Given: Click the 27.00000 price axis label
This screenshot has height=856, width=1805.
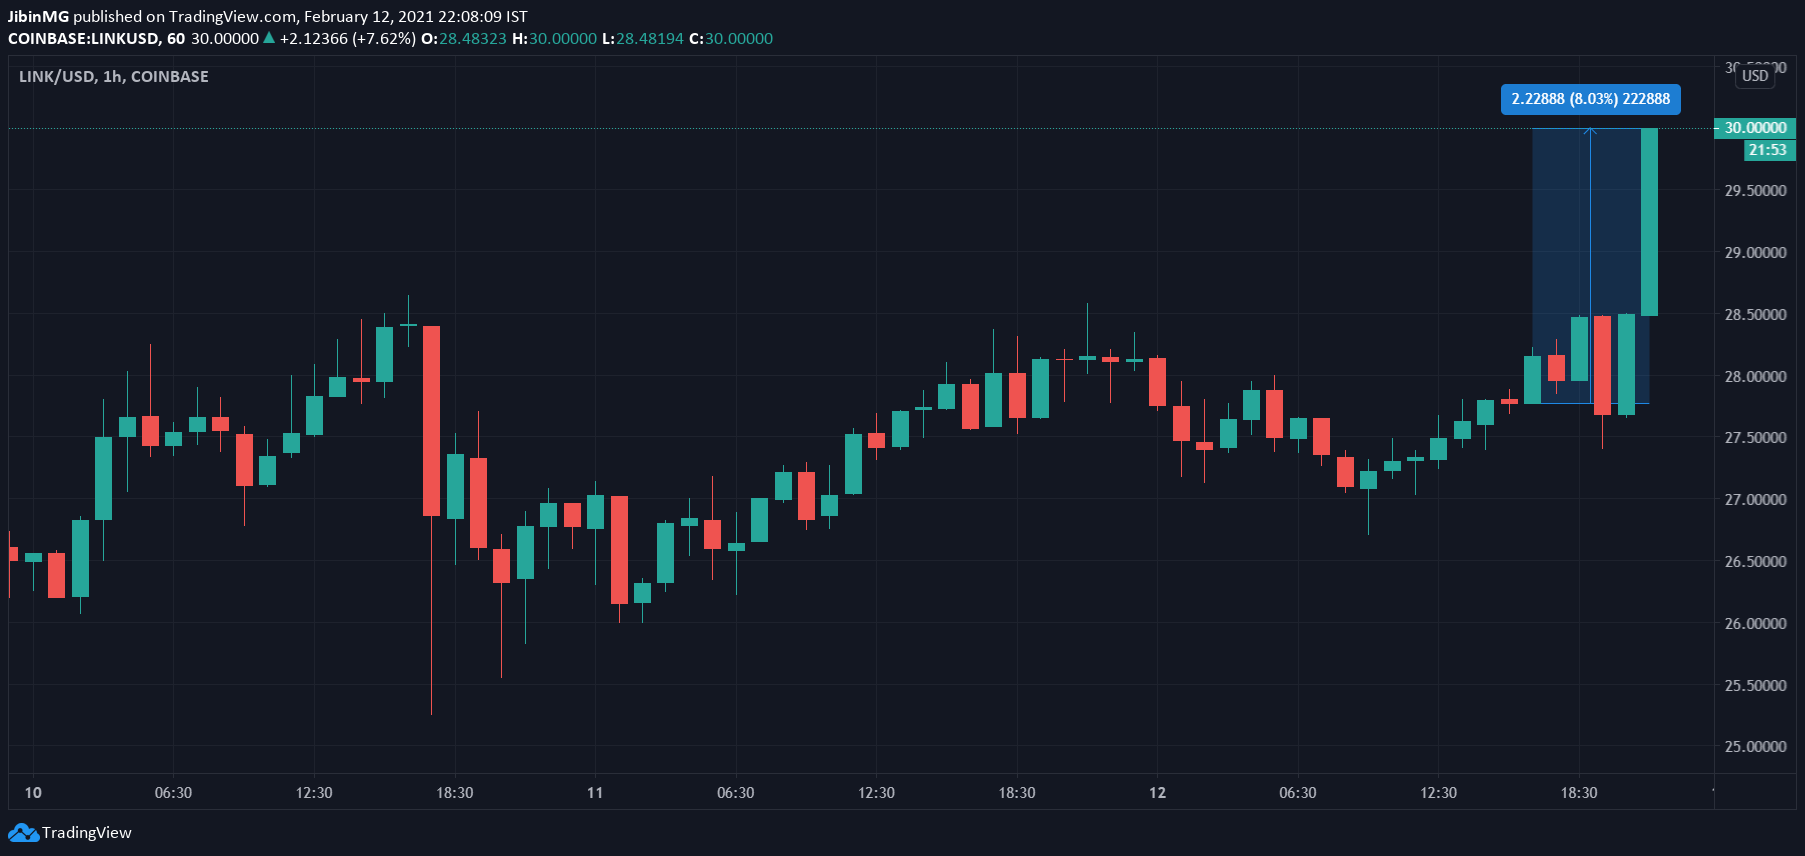Looking at the screenshot, I should pyautogui.click(x=1755, y=500).
